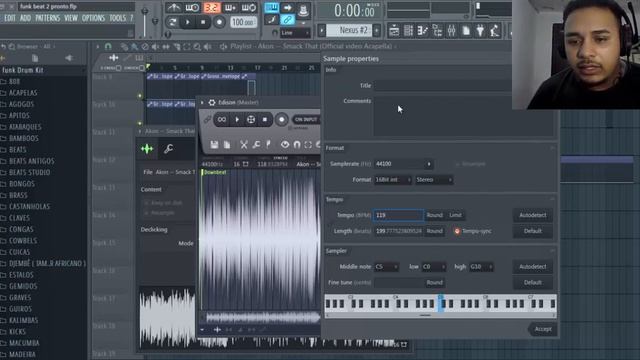The height and width of the screenshot is (360, 640).
Task: Toggle the metronome icon
Action: (x=173, y=8)
